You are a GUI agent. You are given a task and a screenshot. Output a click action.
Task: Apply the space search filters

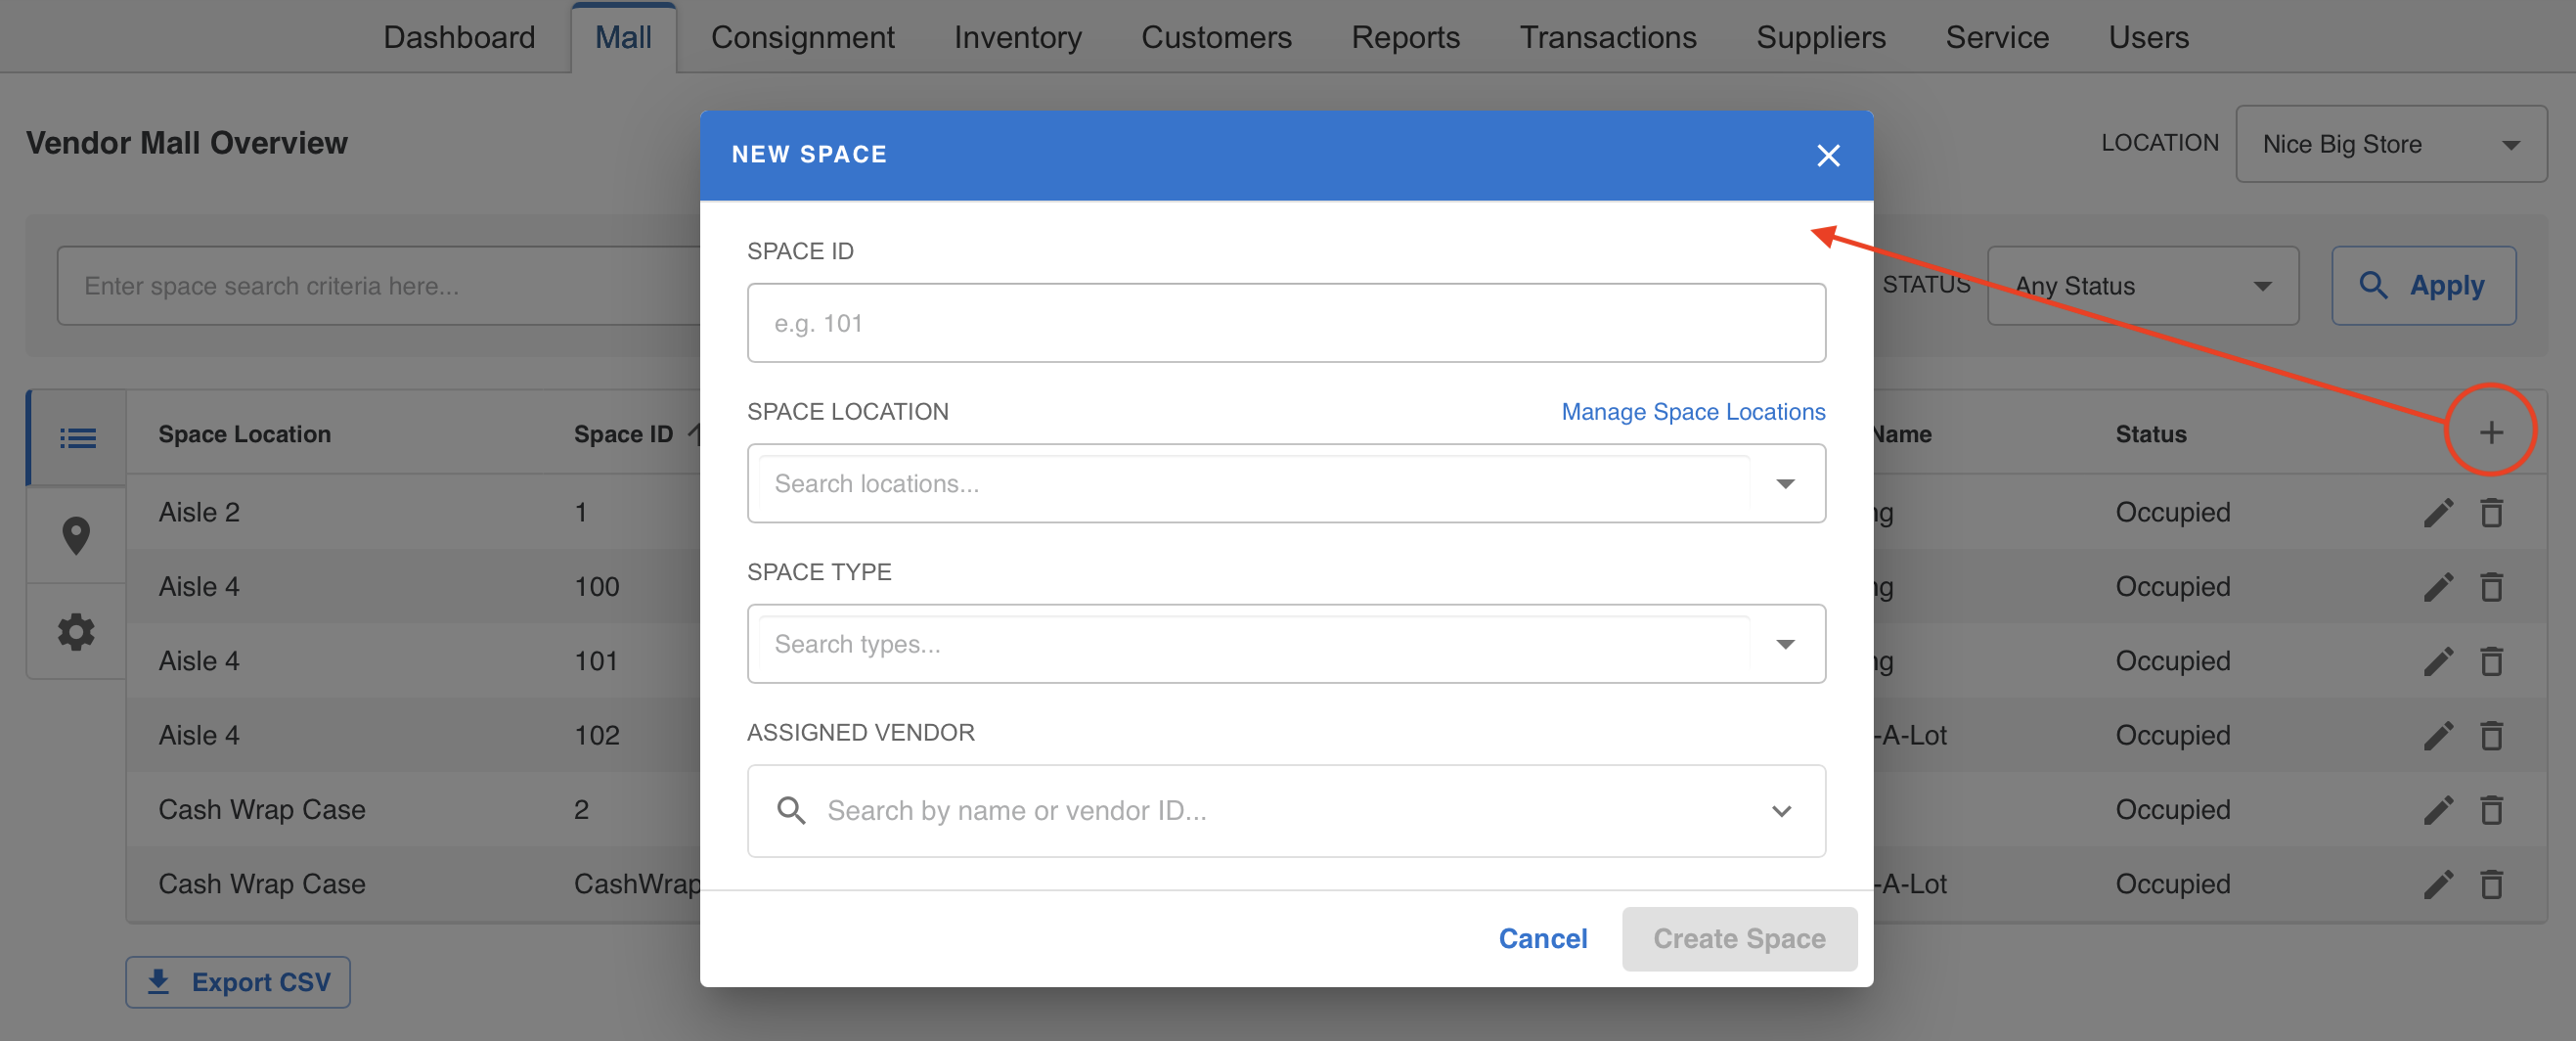coord(2423,286)
